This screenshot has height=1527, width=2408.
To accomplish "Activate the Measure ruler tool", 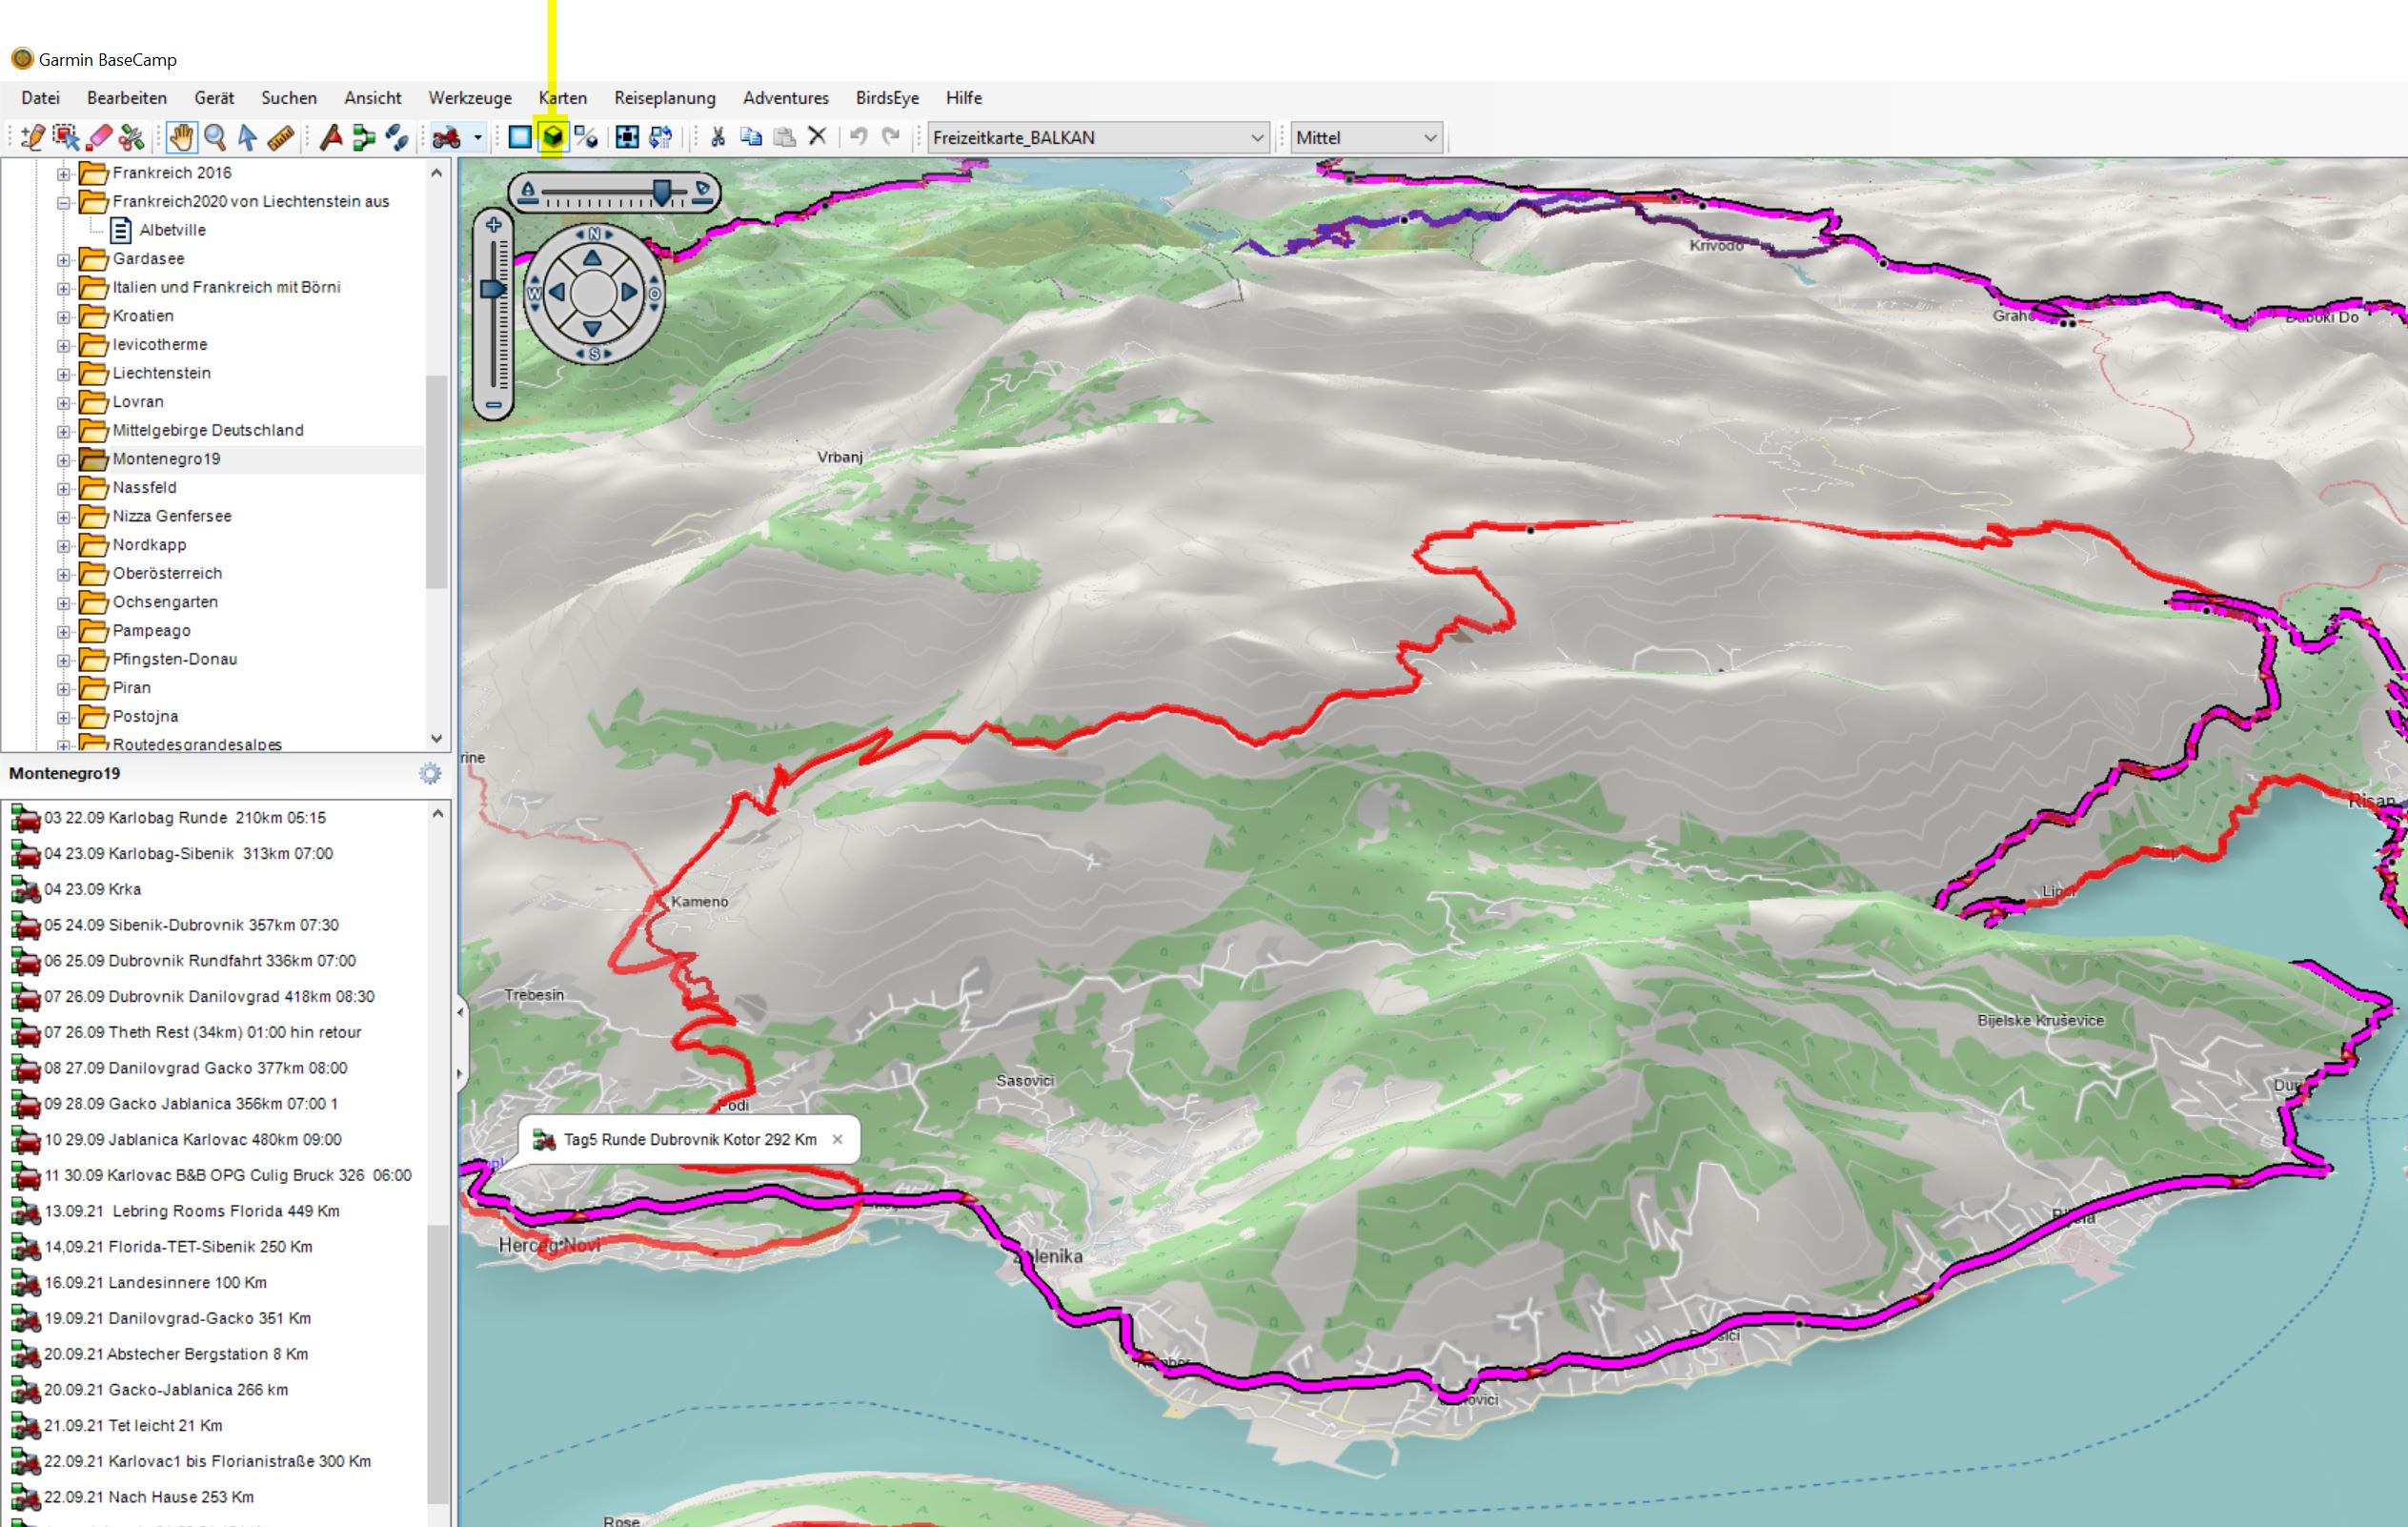I will pos(281,137).
